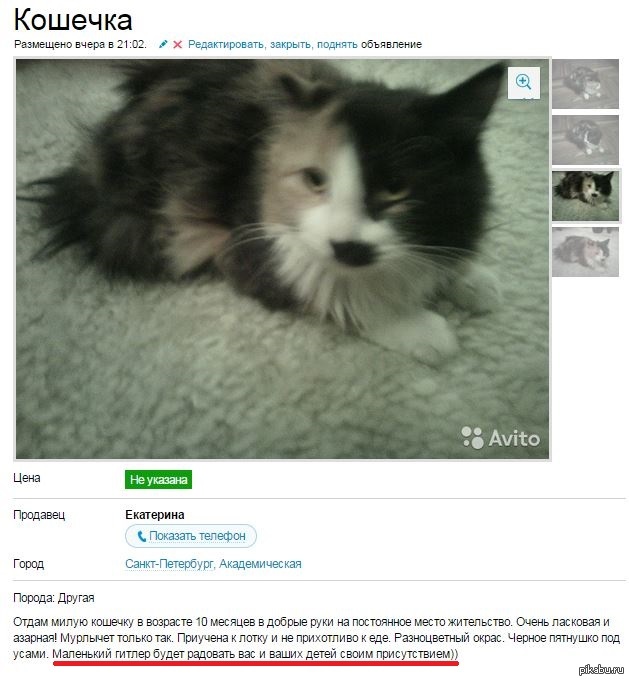Click the Кошечка listing title
629x681 pixels.
[73, 20]
